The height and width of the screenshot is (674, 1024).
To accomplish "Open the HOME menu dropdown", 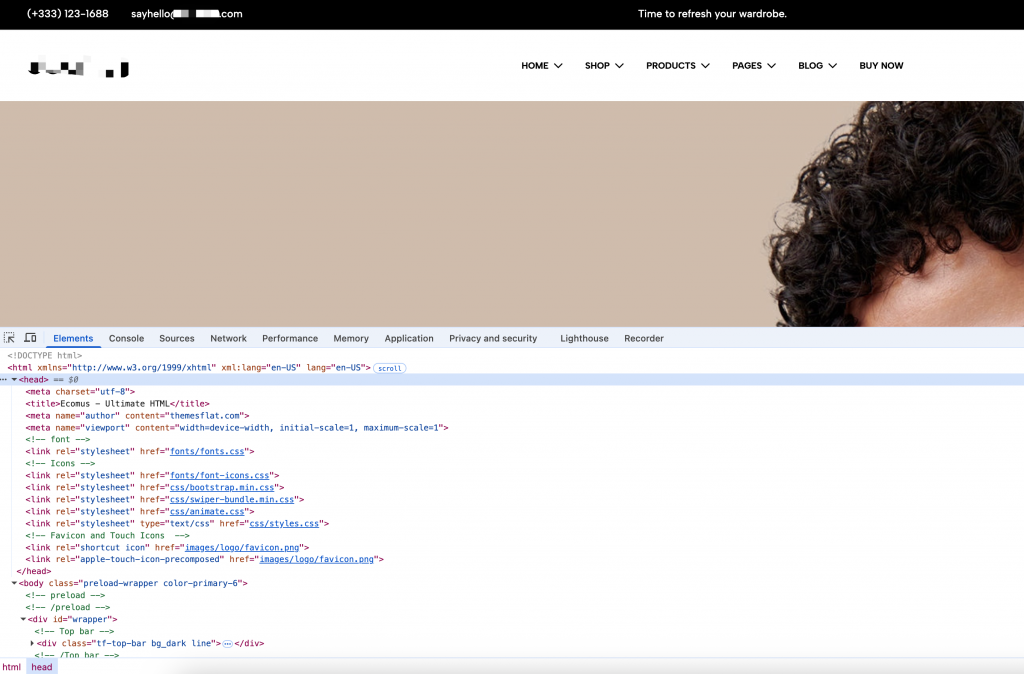I will click(x=541, y=65).
